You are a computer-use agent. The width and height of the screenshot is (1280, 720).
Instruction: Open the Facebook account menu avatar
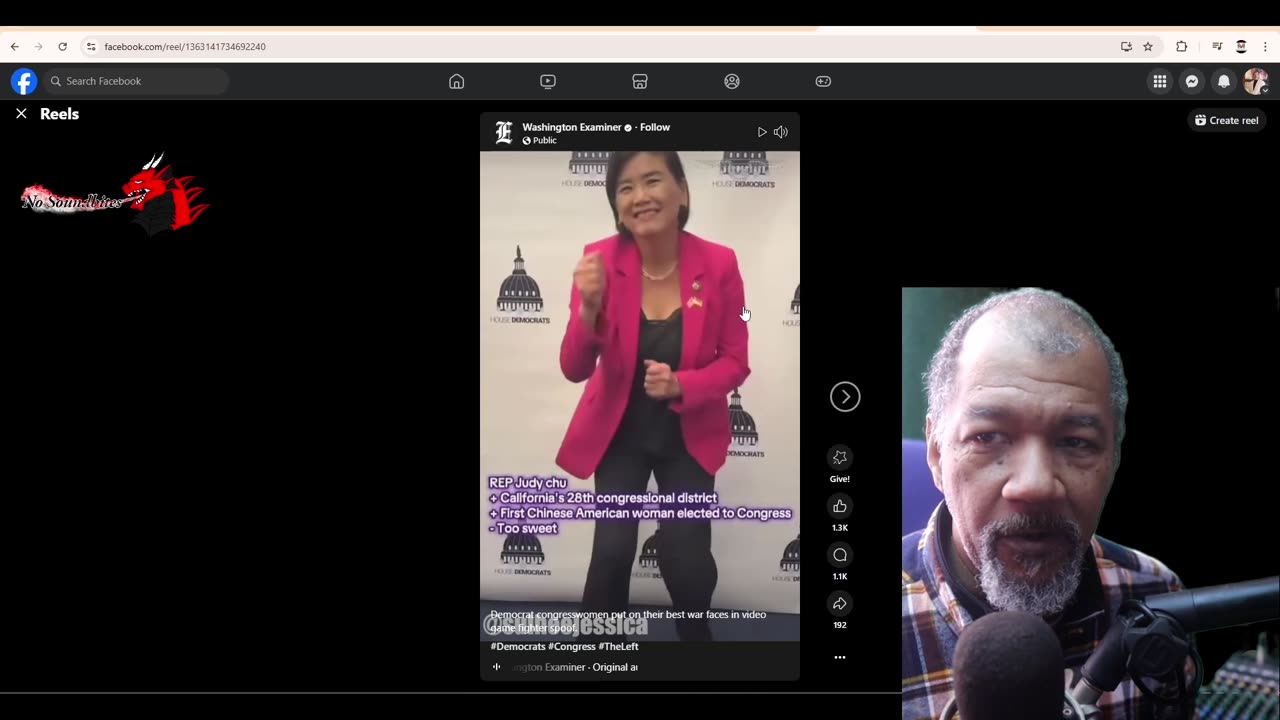point(1256,82)
